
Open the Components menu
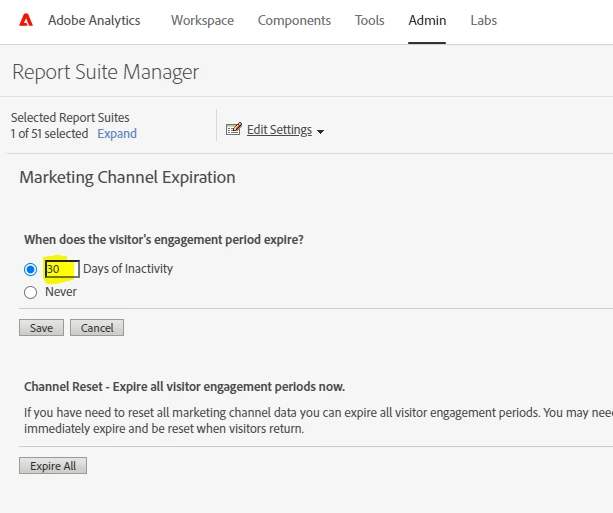tap(294, 20)
